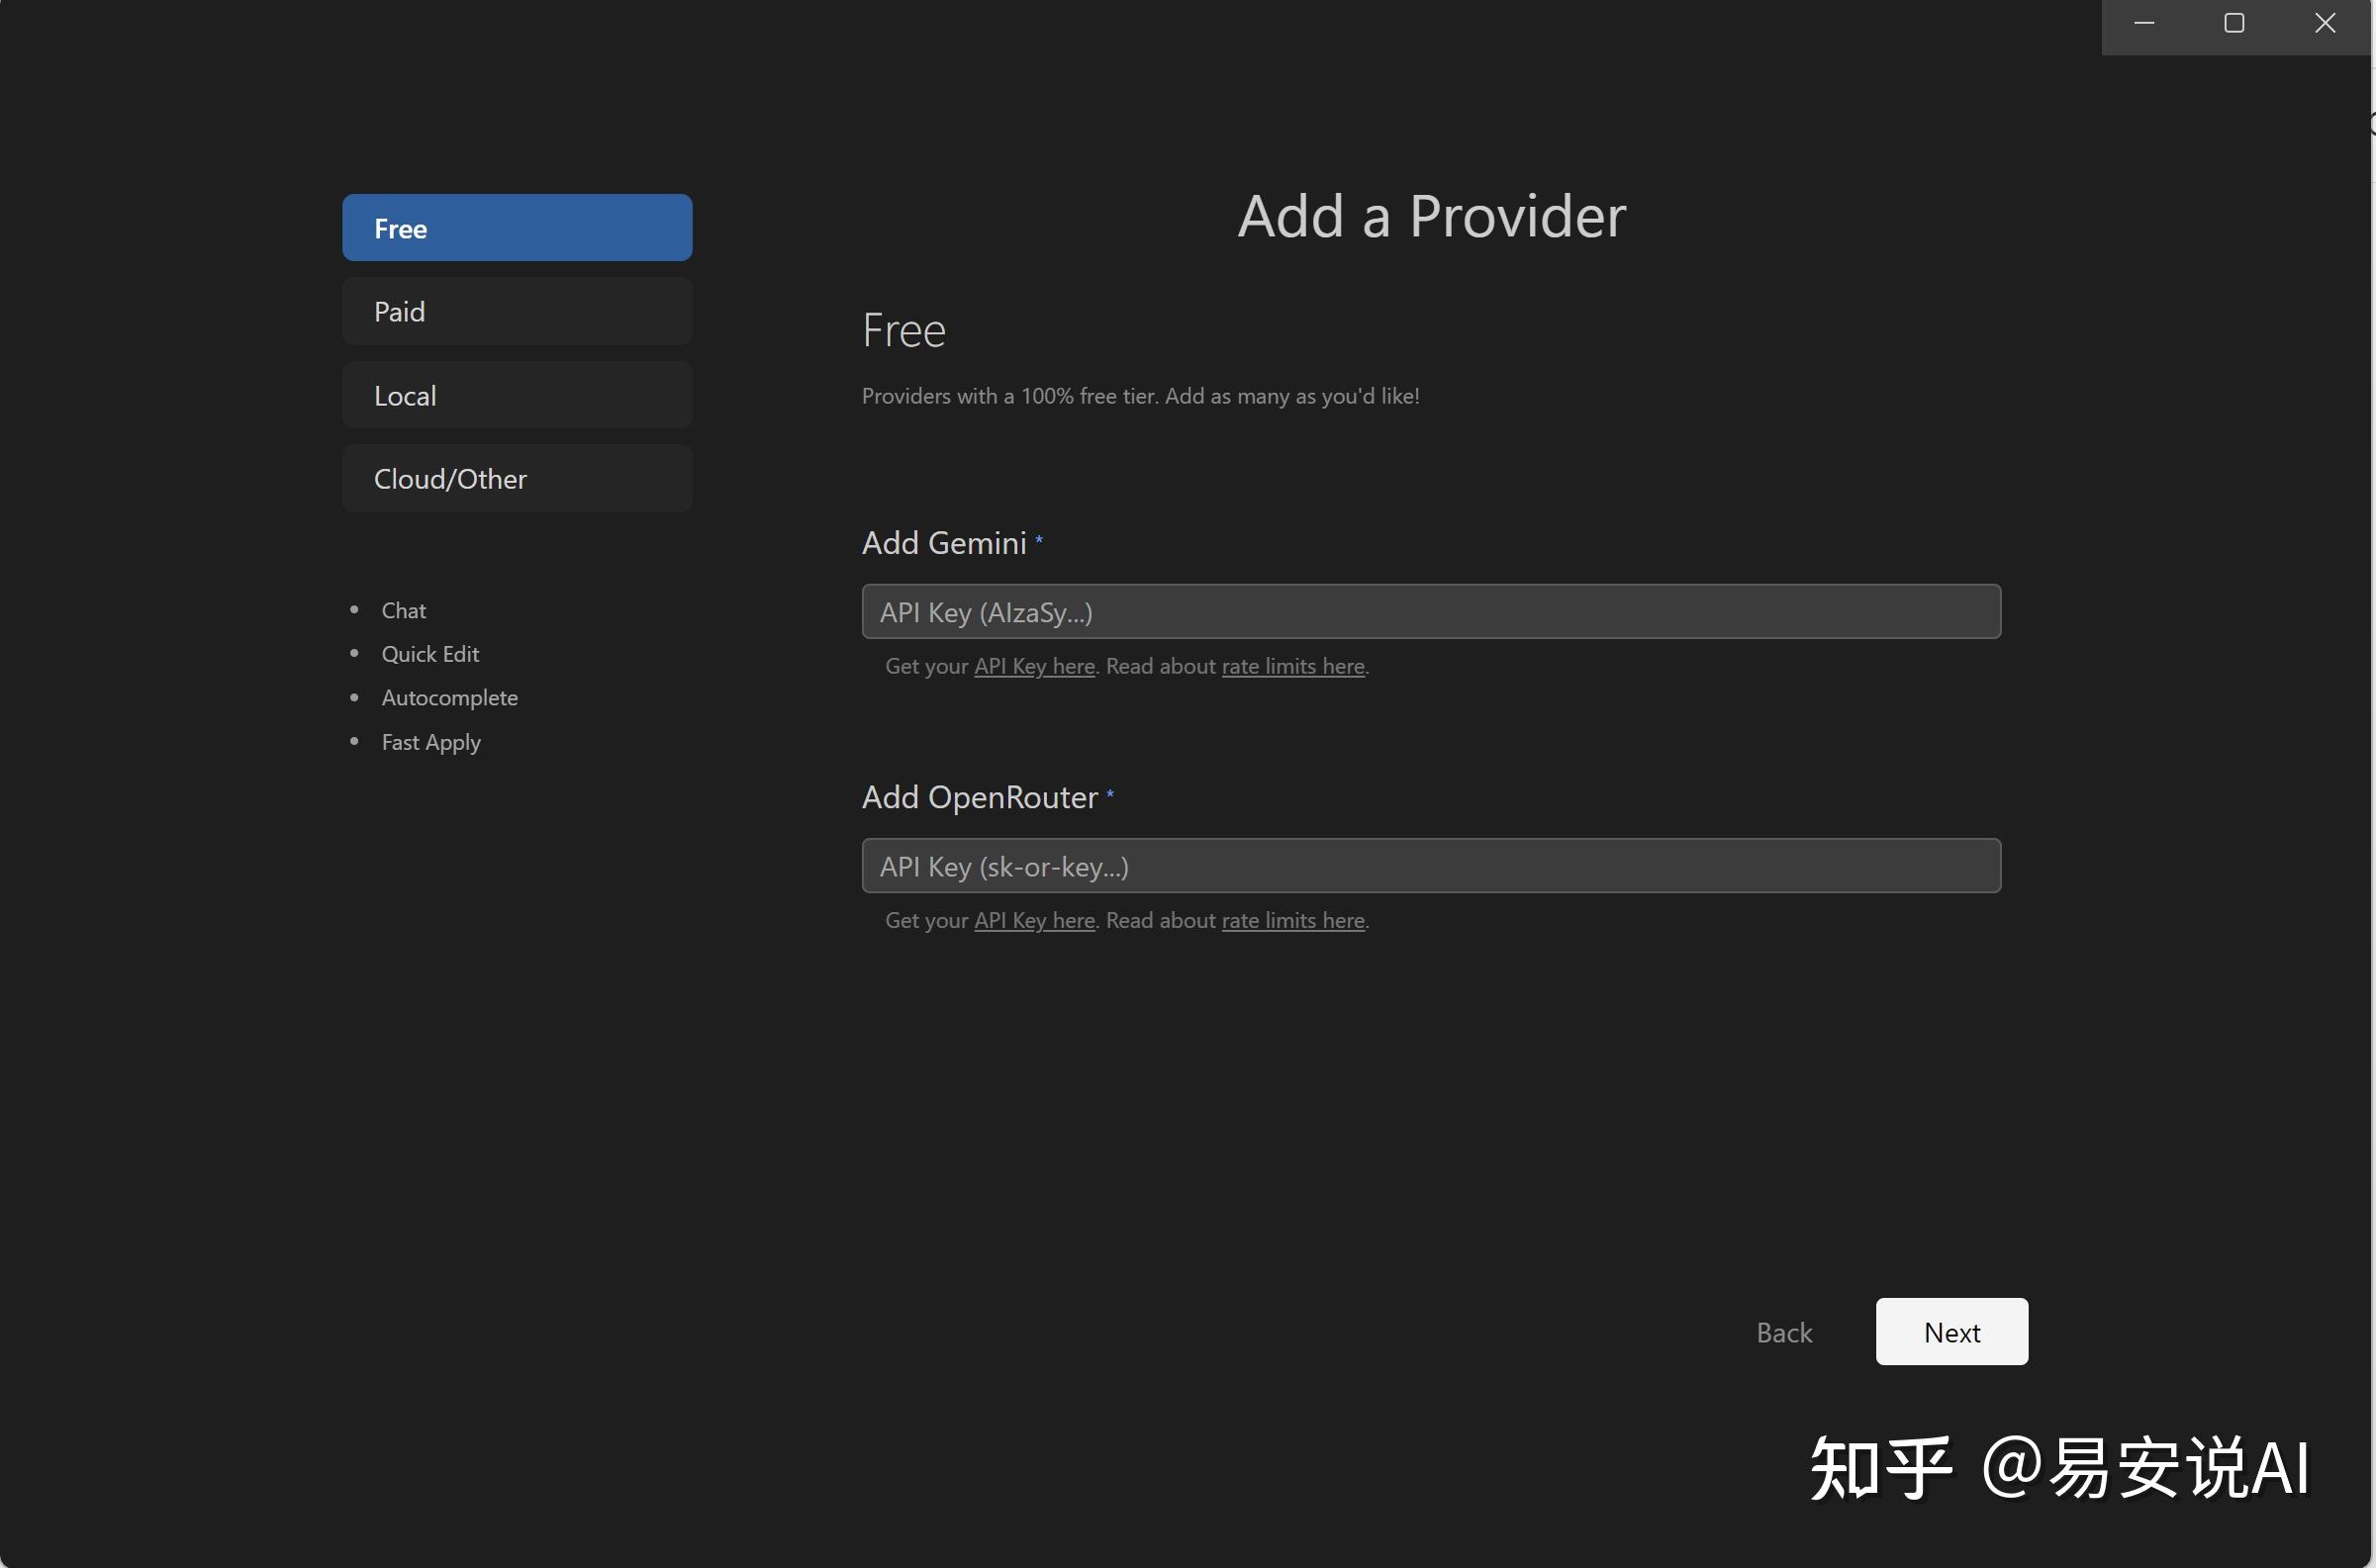This screenshot has height=1568, width=2376.
Task: Open the OpenRouter rate limits here link
Action: point(1292,920)
